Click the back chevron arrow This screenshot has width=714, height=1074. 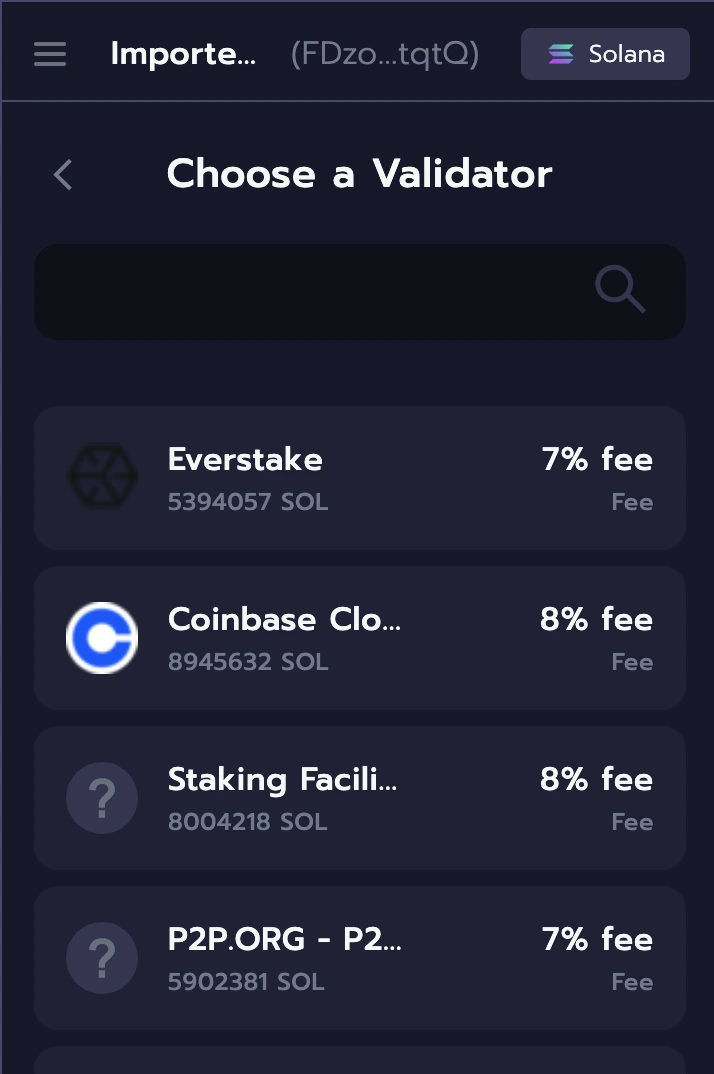62,174
